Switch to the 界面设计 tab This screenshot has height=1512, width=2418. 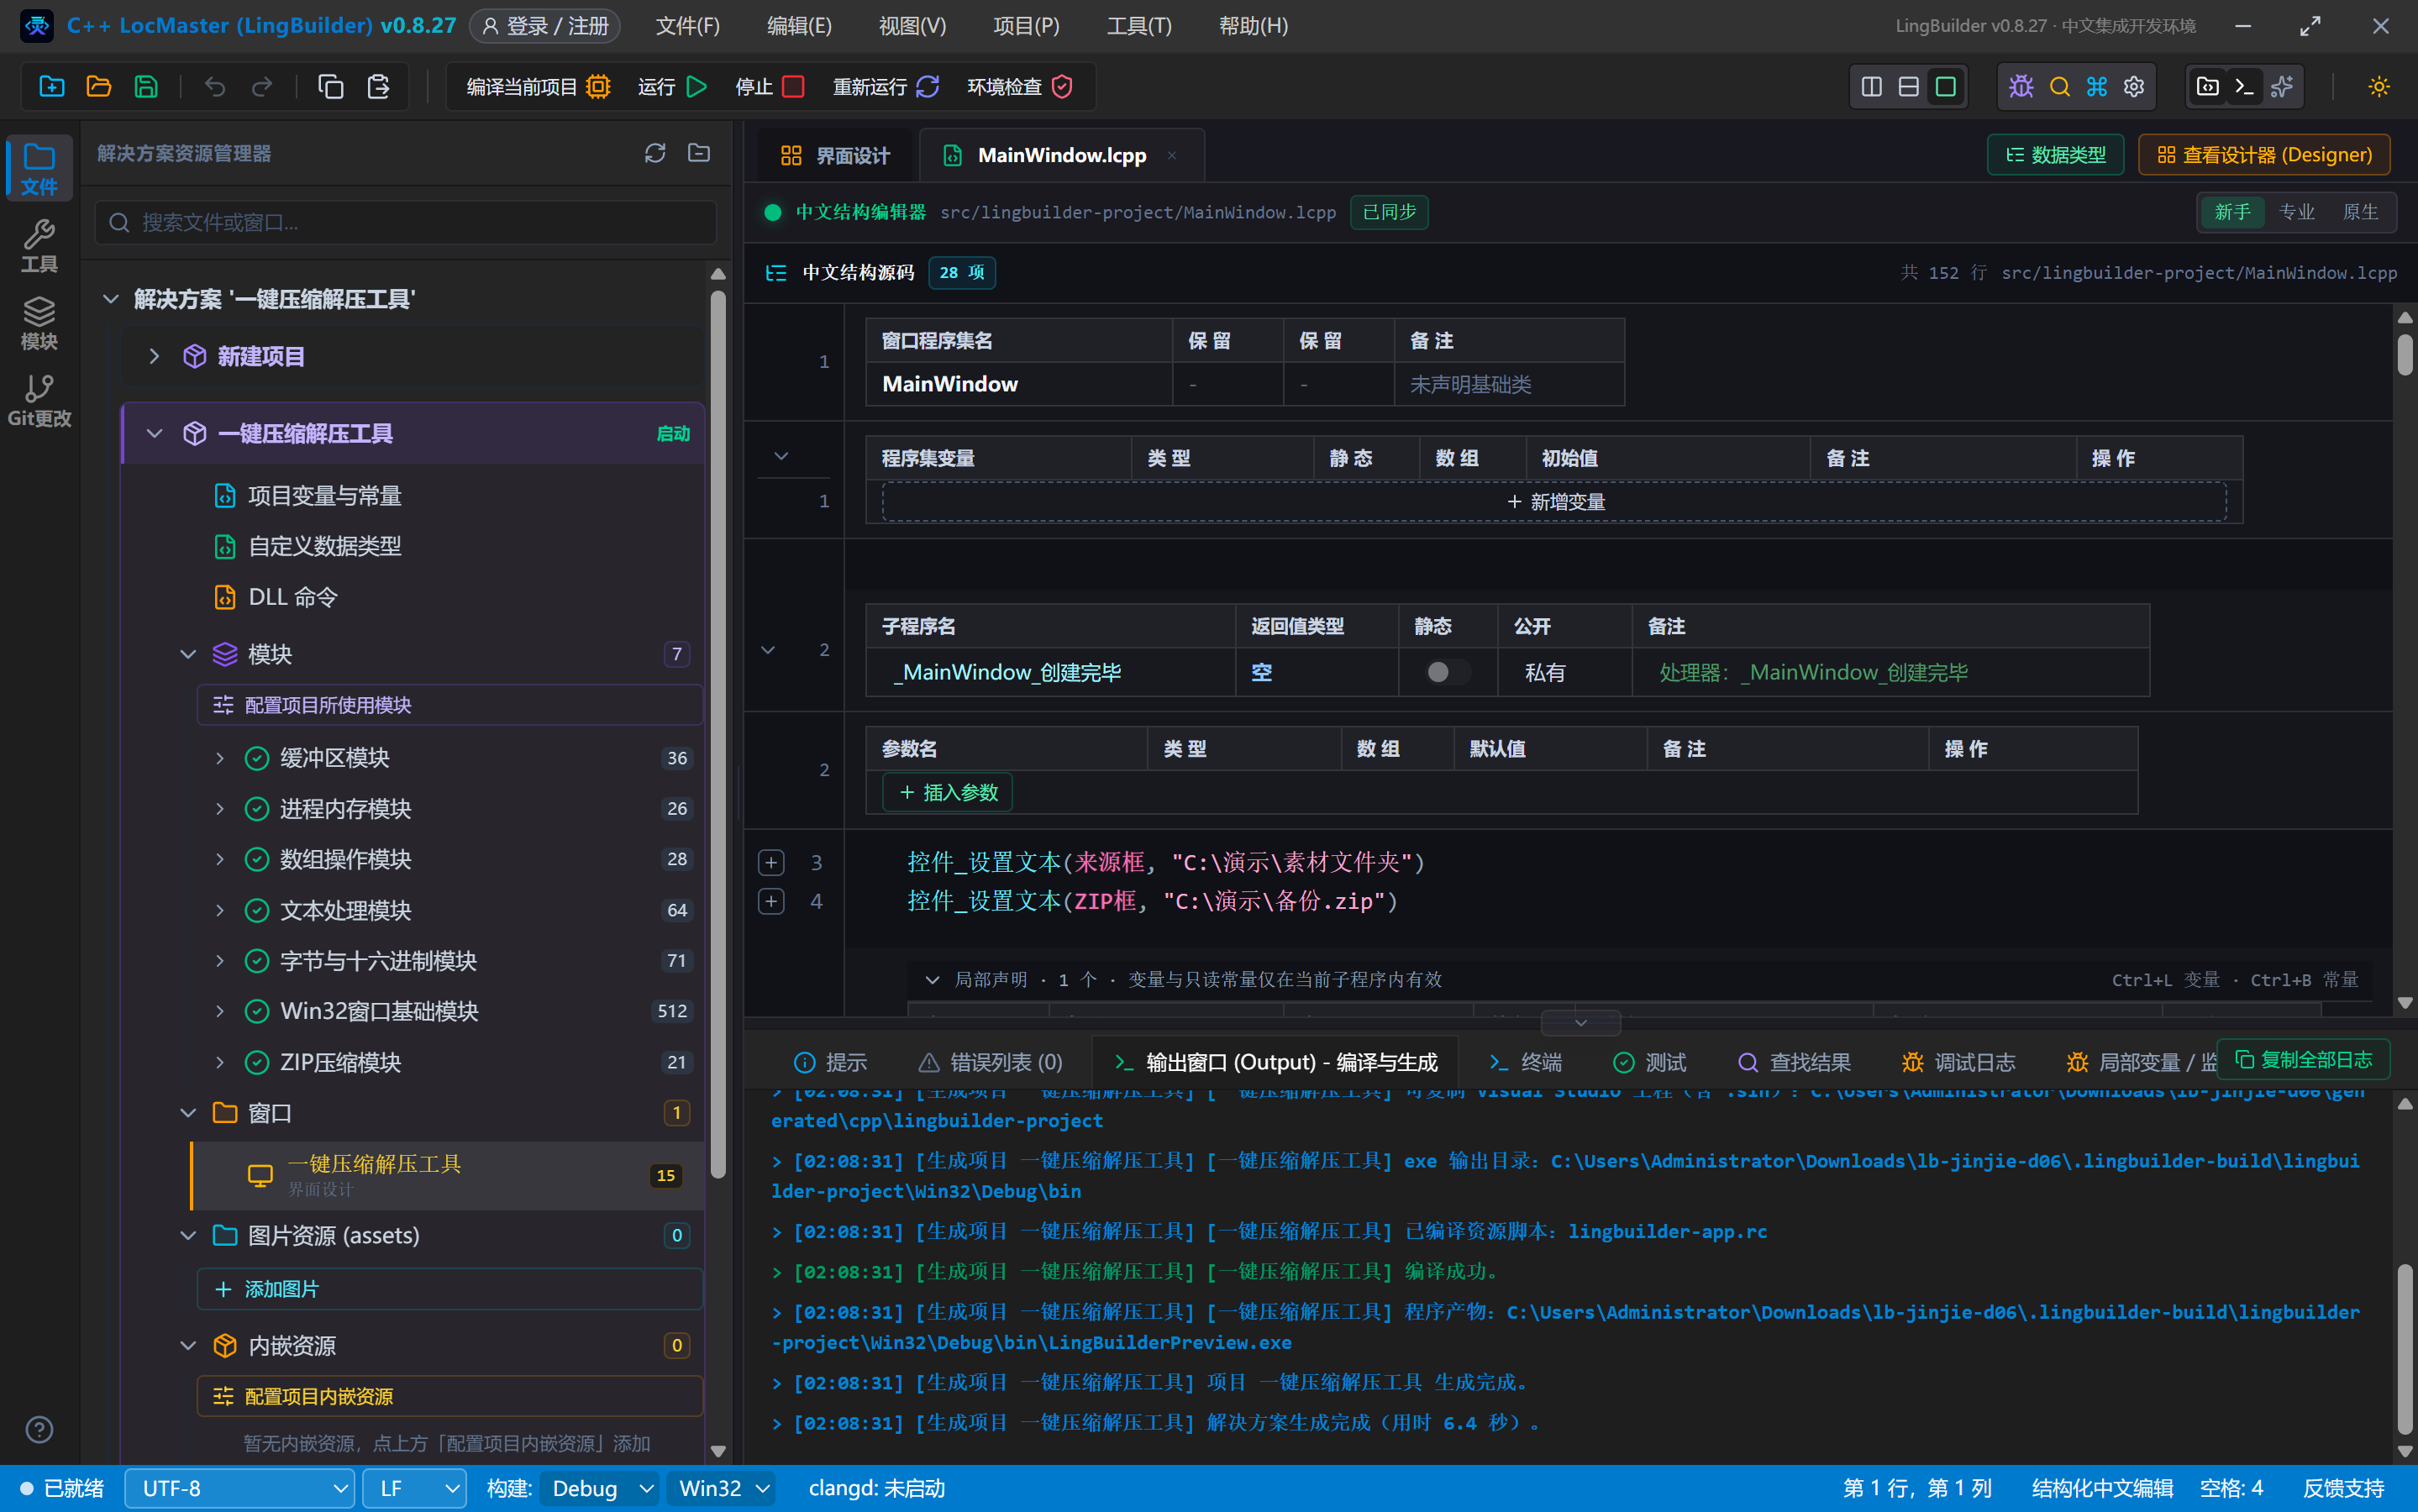coord(835,155)
